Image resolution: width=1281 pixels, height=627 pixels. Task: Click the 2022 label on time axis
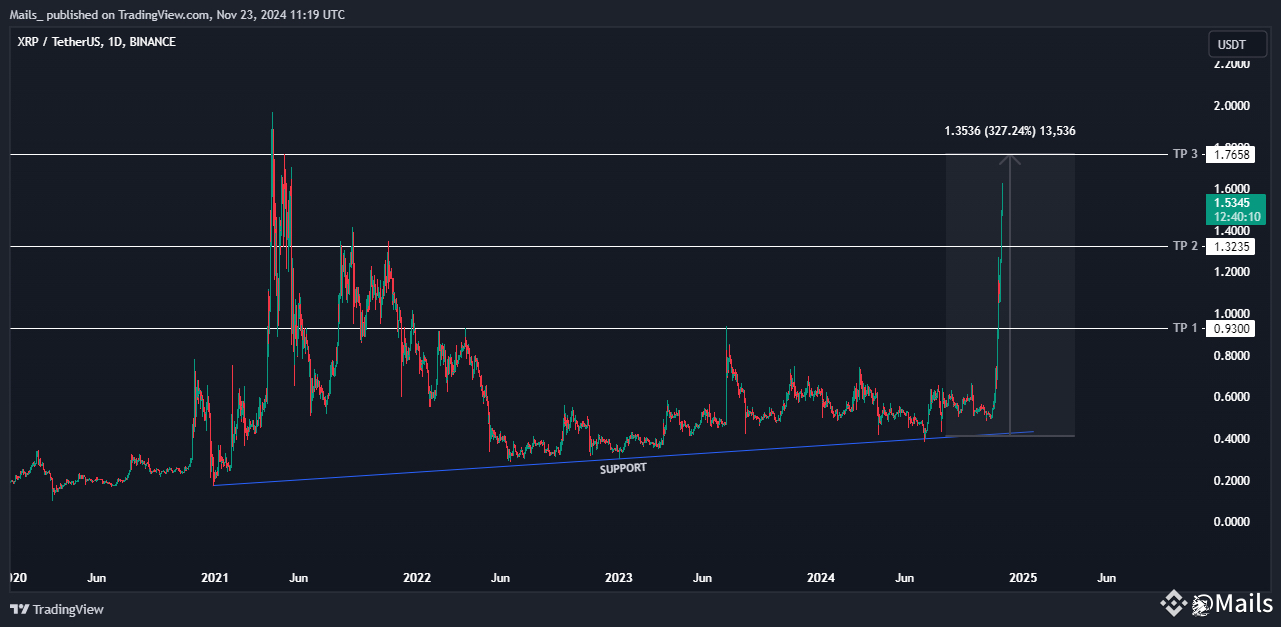click(x=417, y=578)
